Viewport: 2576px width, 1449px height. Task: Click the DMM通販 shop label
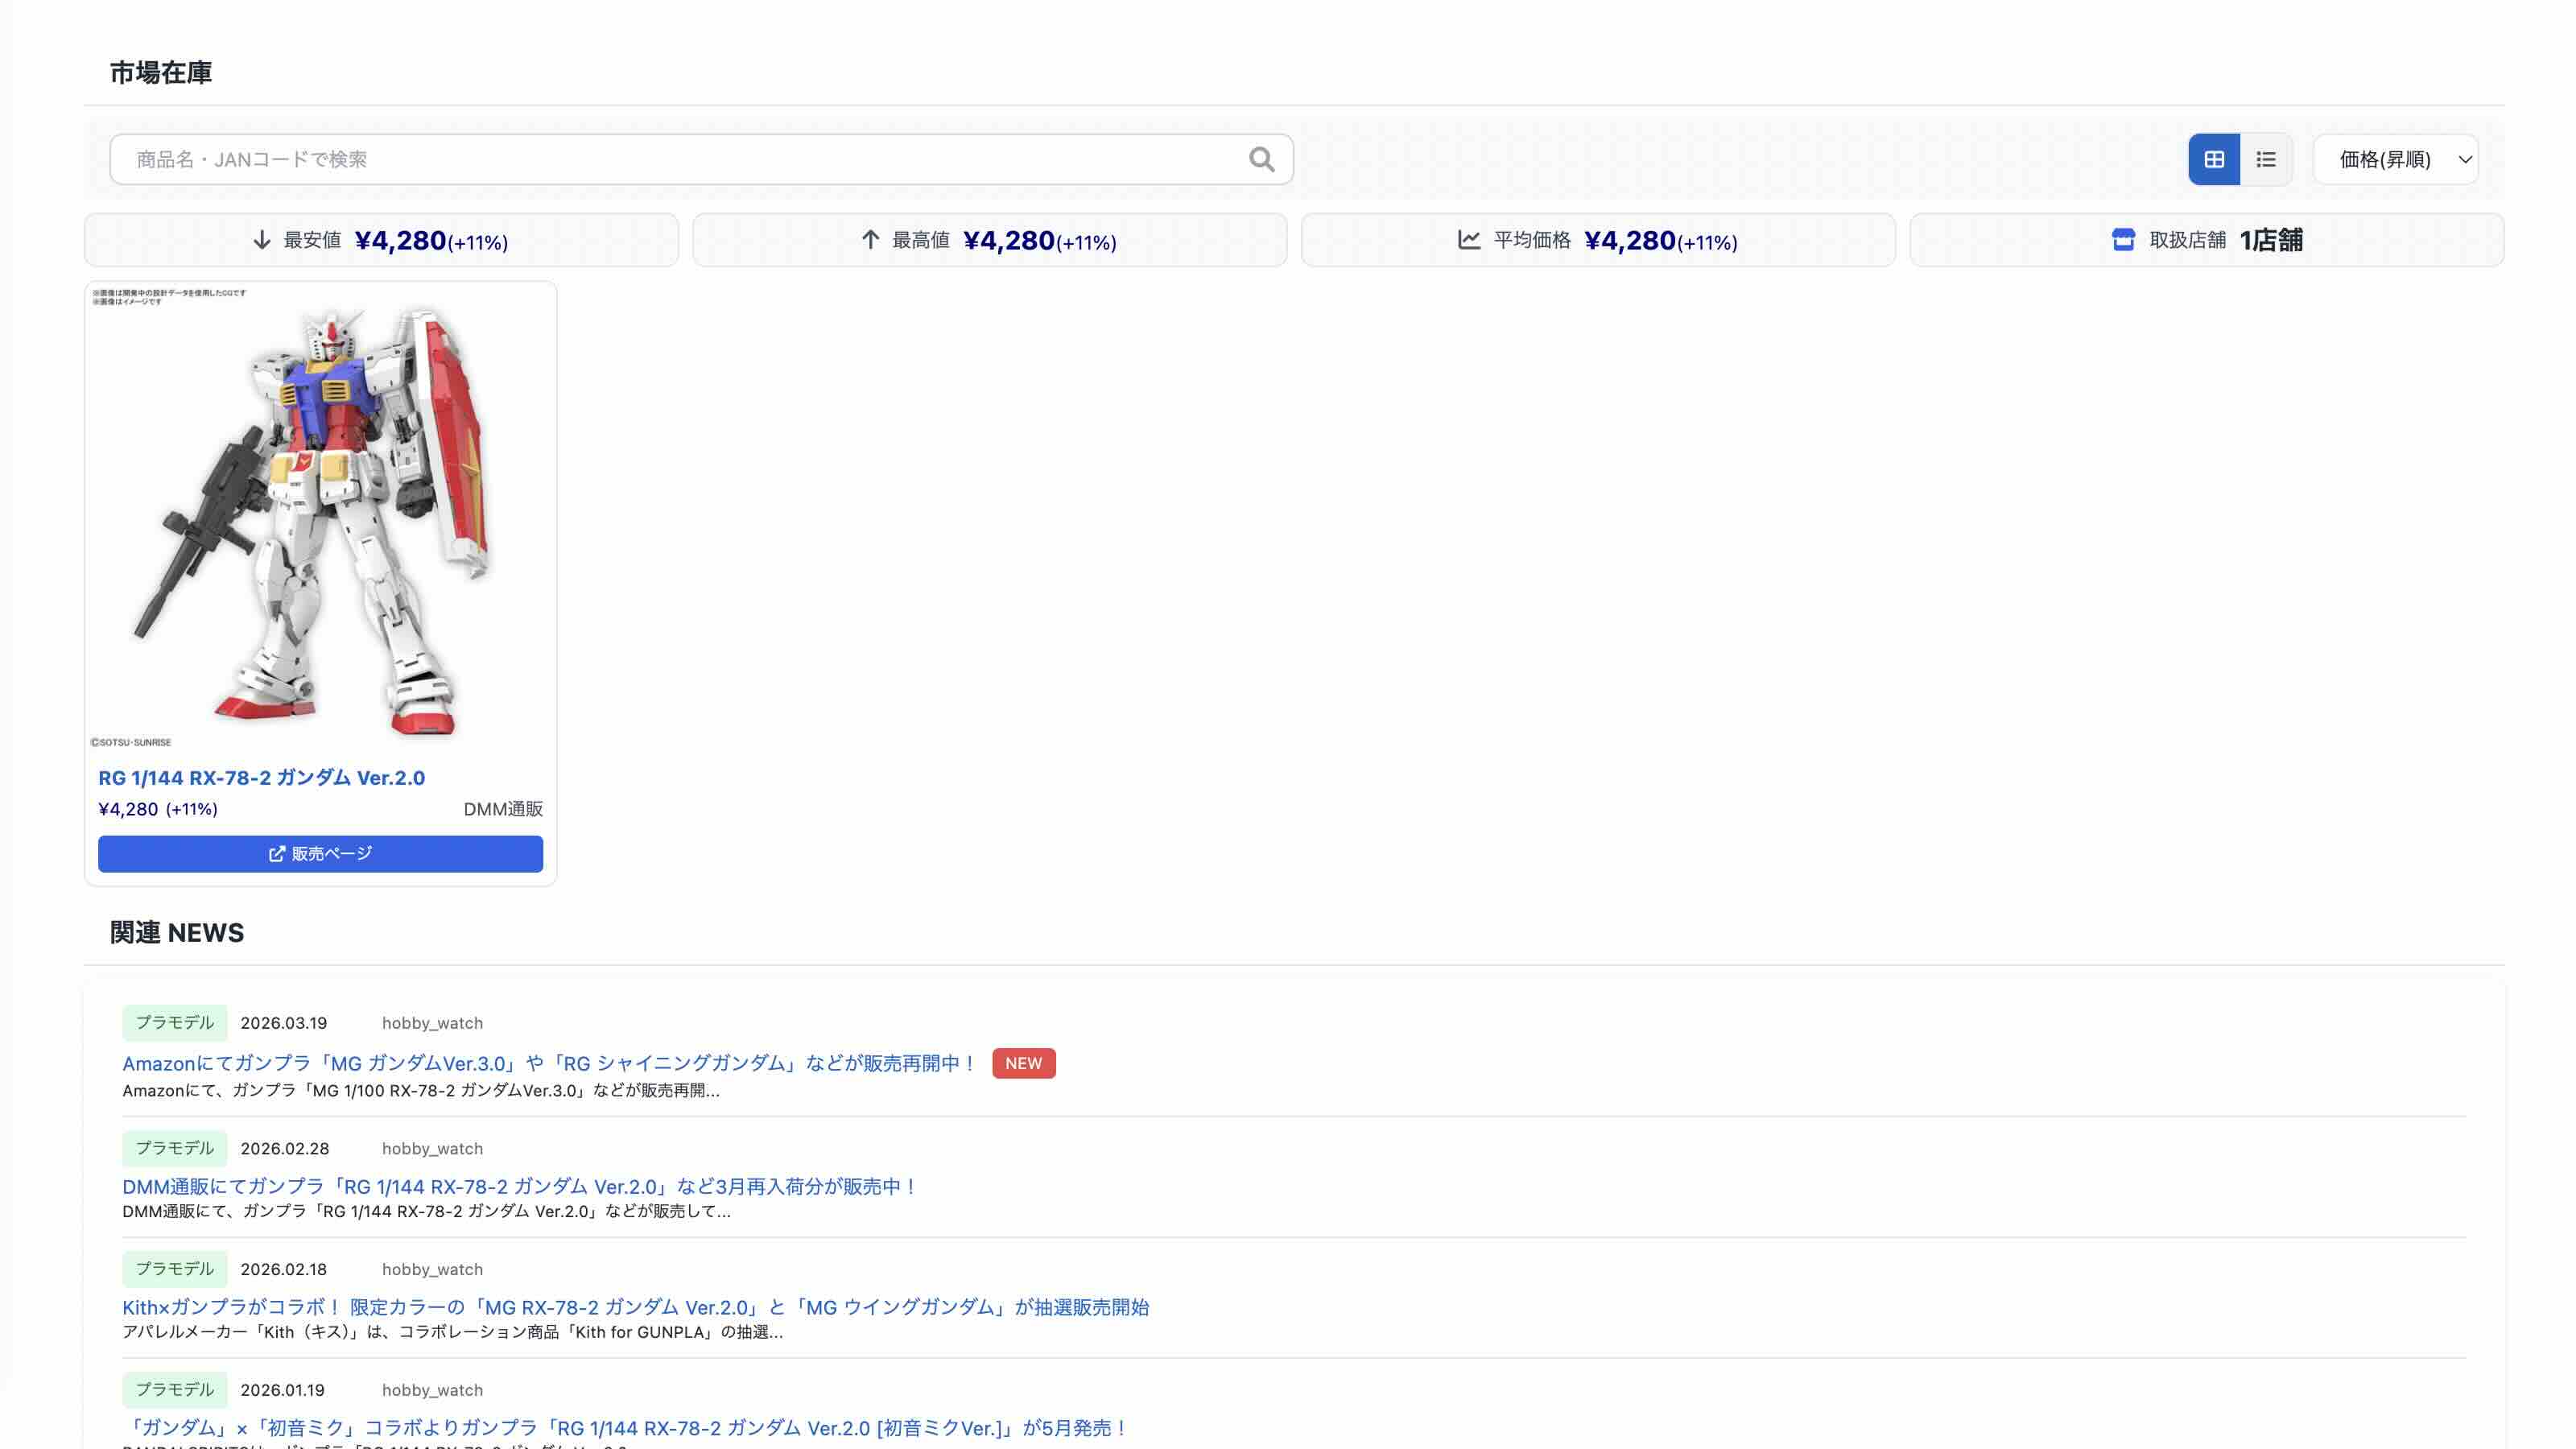coord(503,809)
